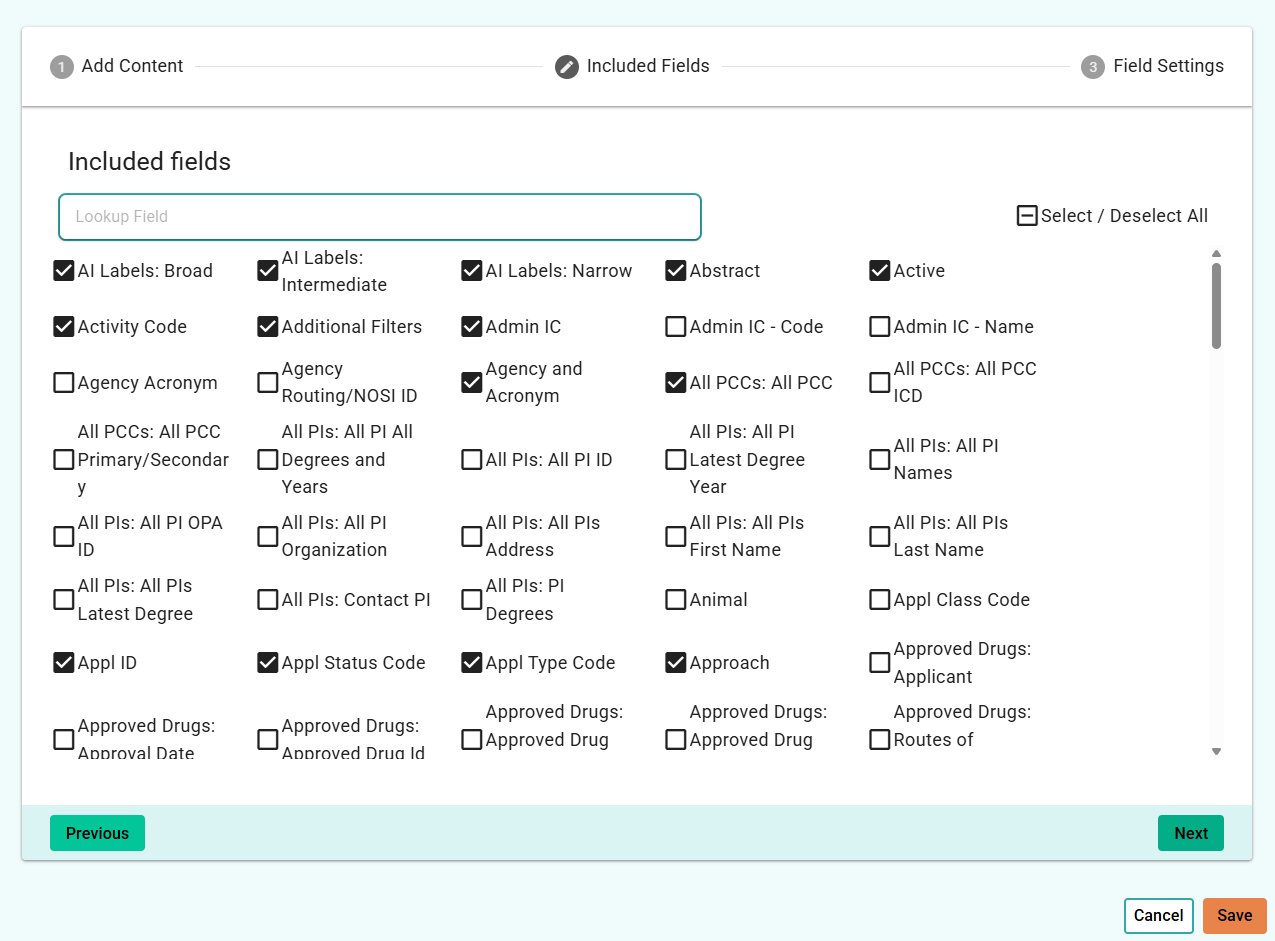The image size is (1275, 941).
Task: Uncheck the Admin IC checkbox
Action: pyautogui.click(x=472, y=327)
